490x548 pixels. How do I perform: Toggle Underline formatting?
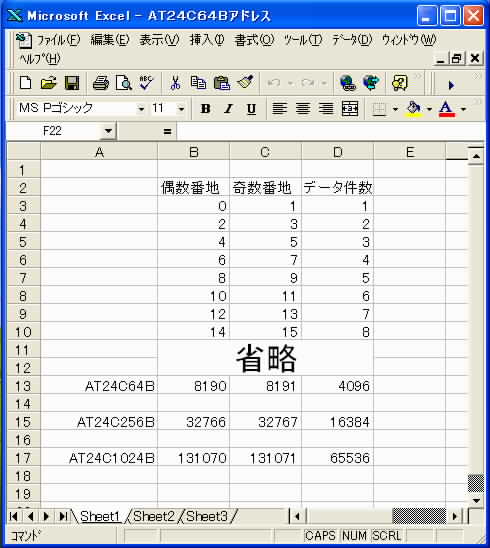[251, 109]
